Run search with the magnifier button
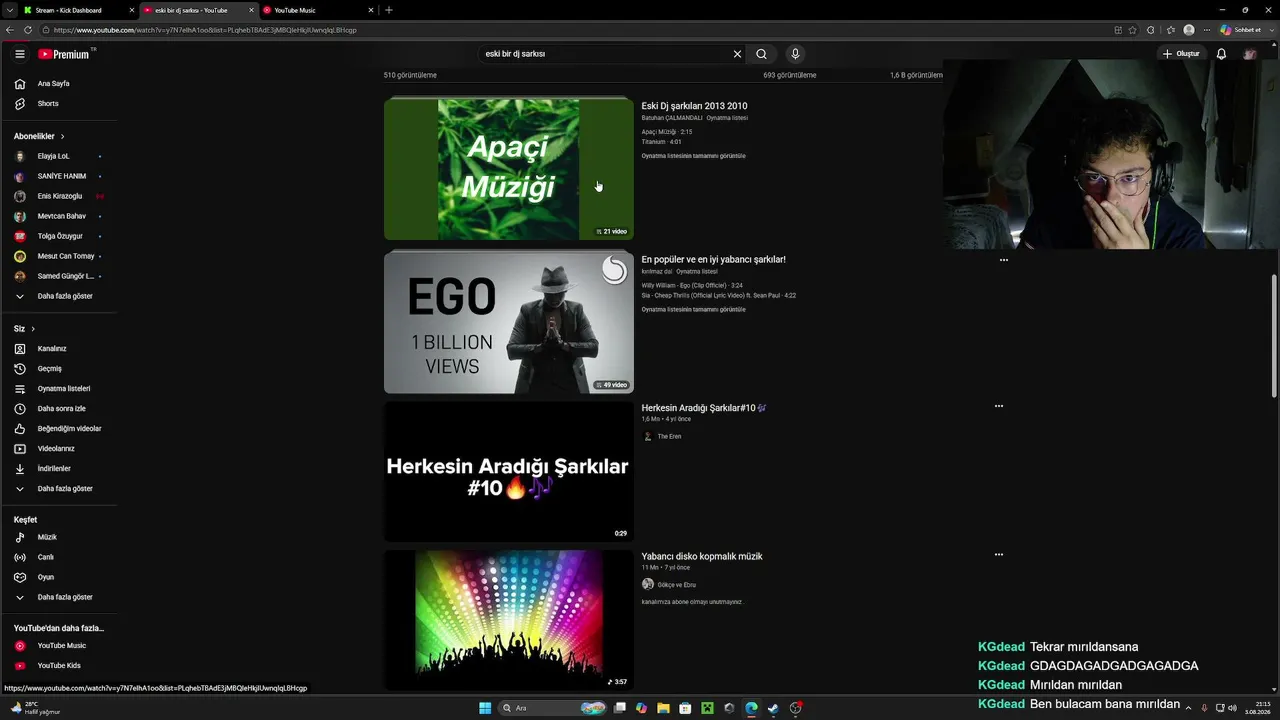Image resolution: width=1280 pixels, height=720 pixels. coord(761,54)
